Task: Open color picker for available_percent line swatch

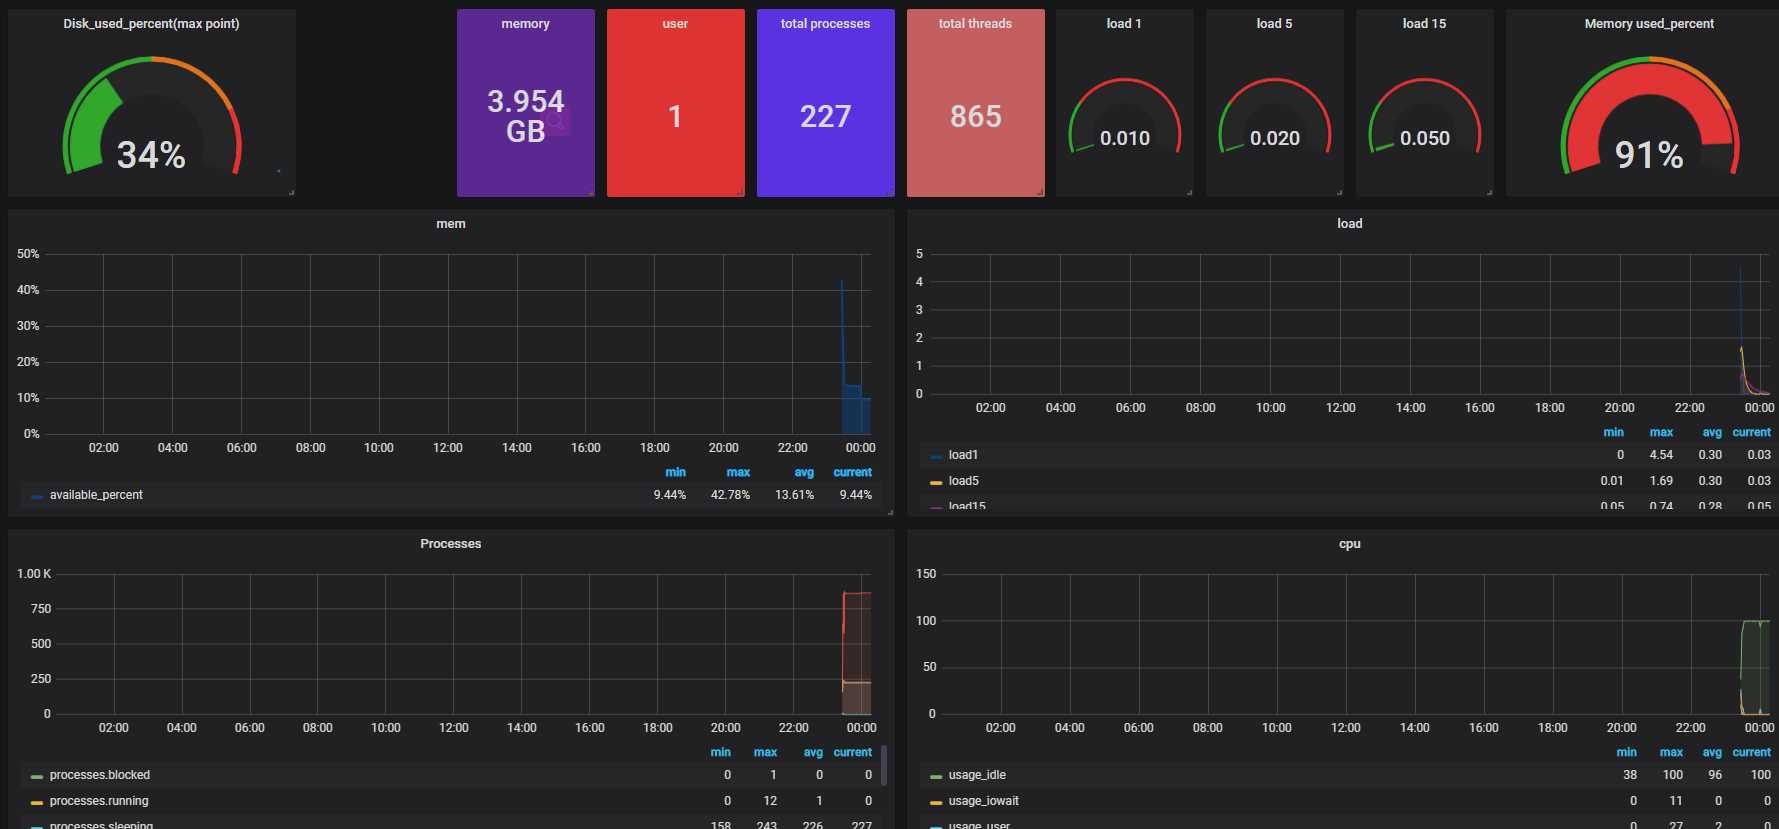Action: coord(37,496)
